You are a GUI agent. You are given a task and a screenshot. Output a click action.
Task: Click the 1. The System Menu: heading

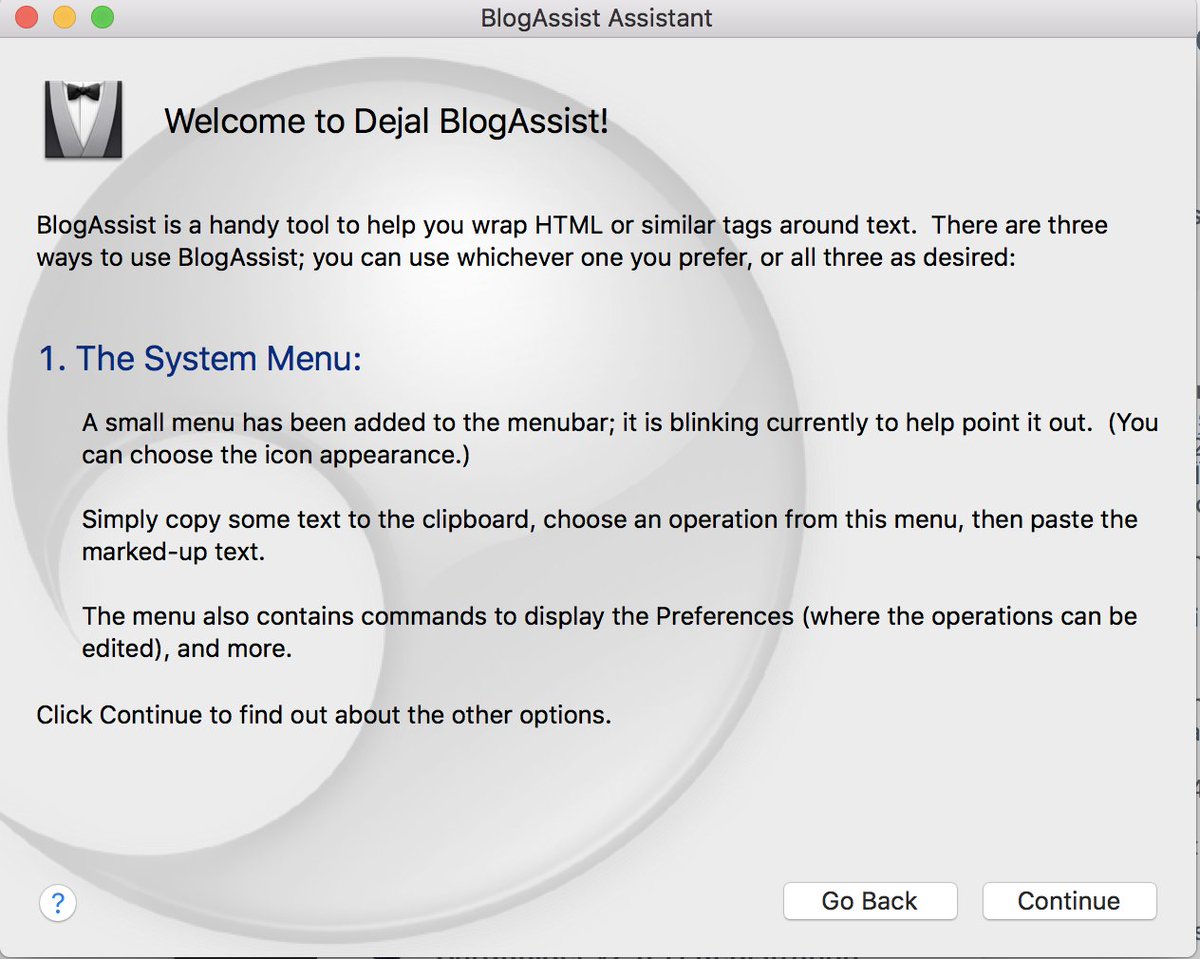pos(200,358)
